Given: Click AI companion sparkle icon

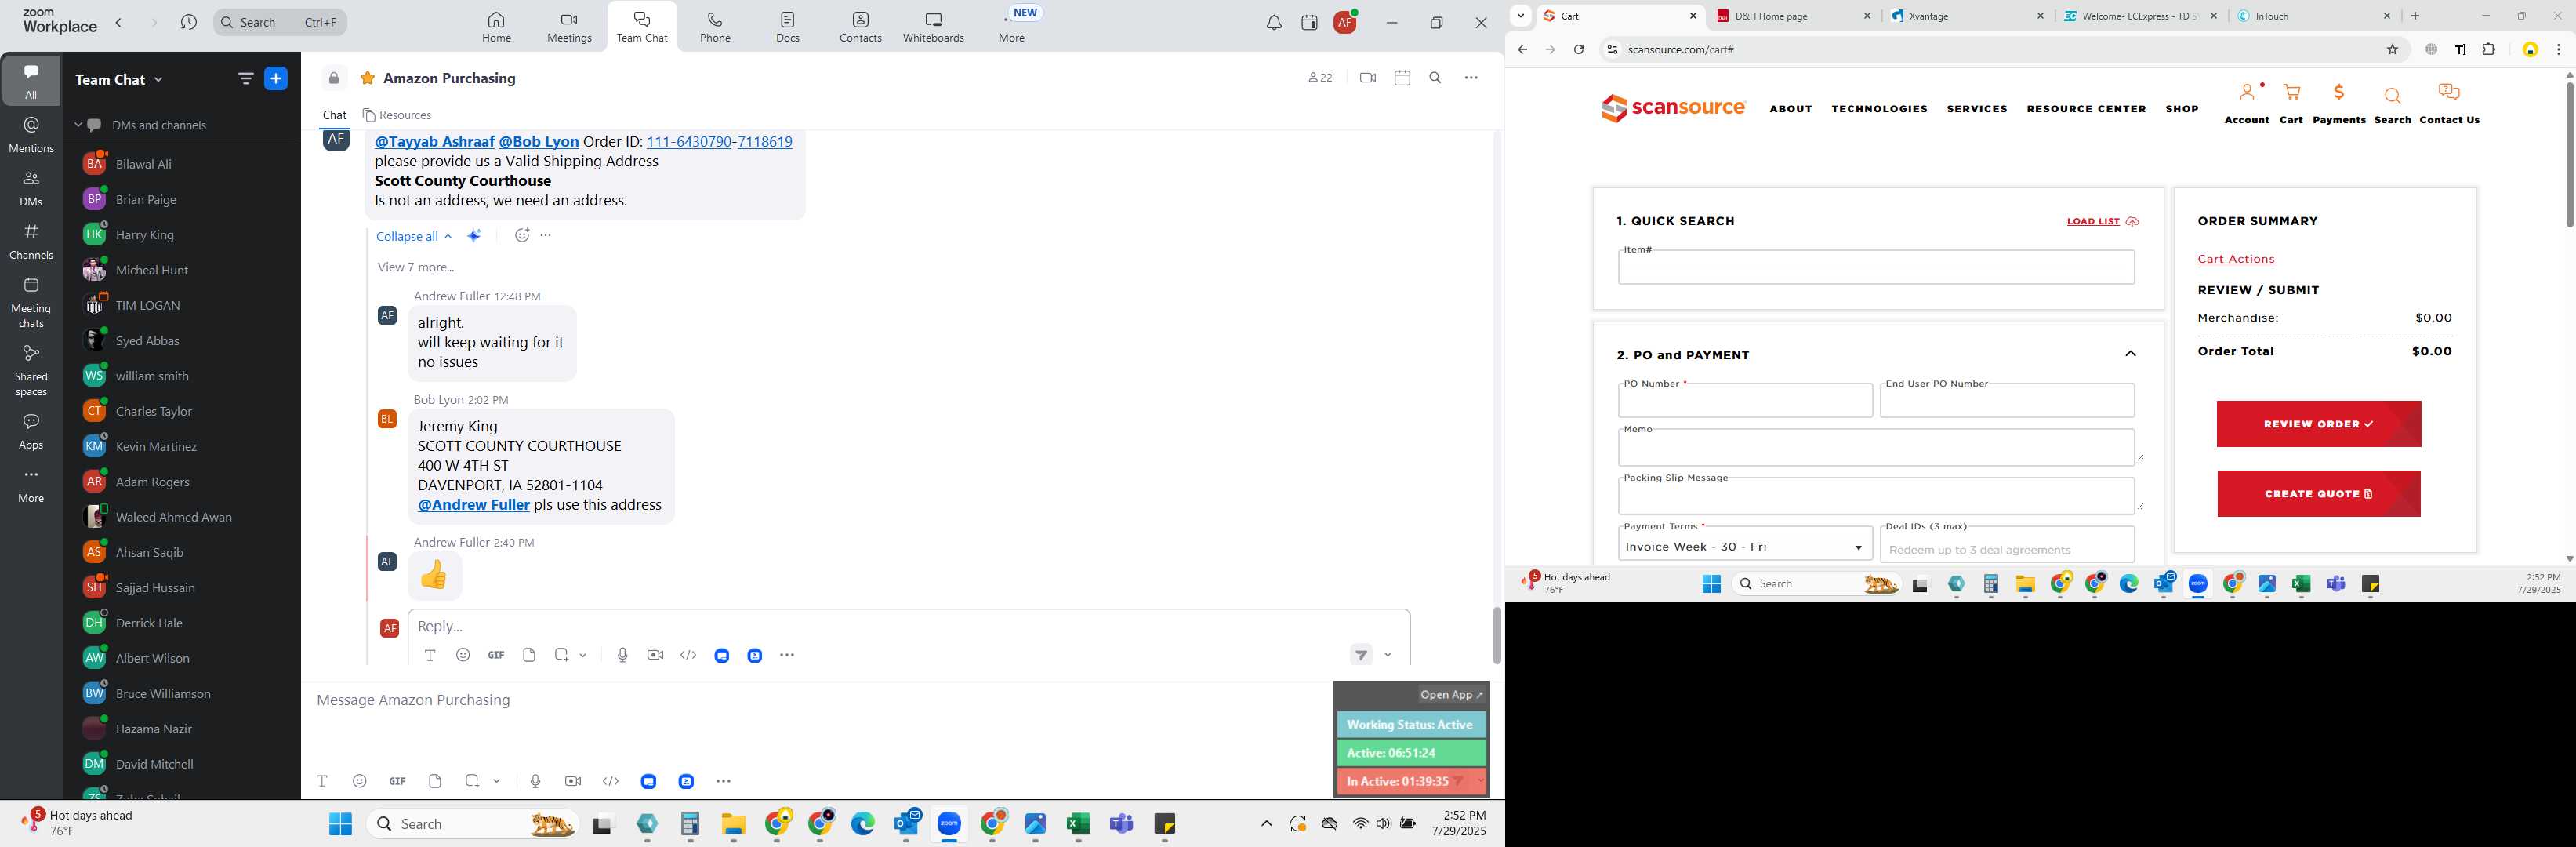Looking at the screenshot, I should 474,236.
